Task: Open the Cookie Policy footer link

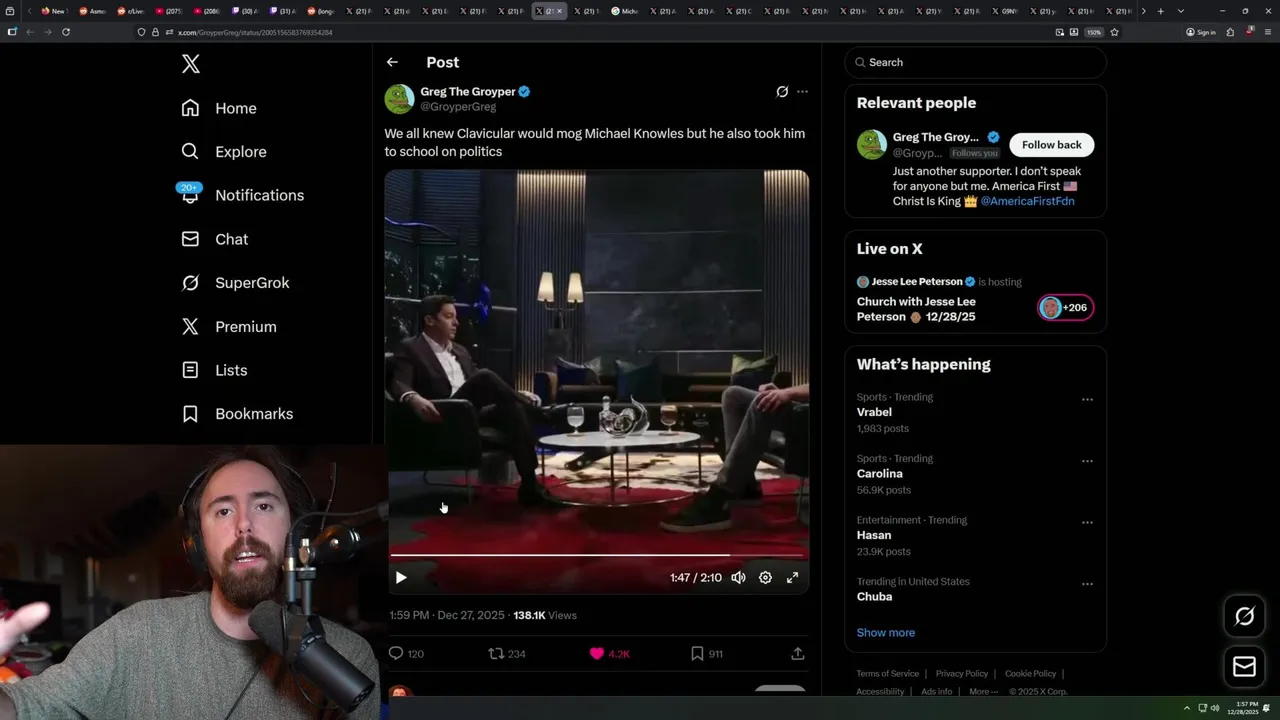Action: click(x=1030, y=674)
